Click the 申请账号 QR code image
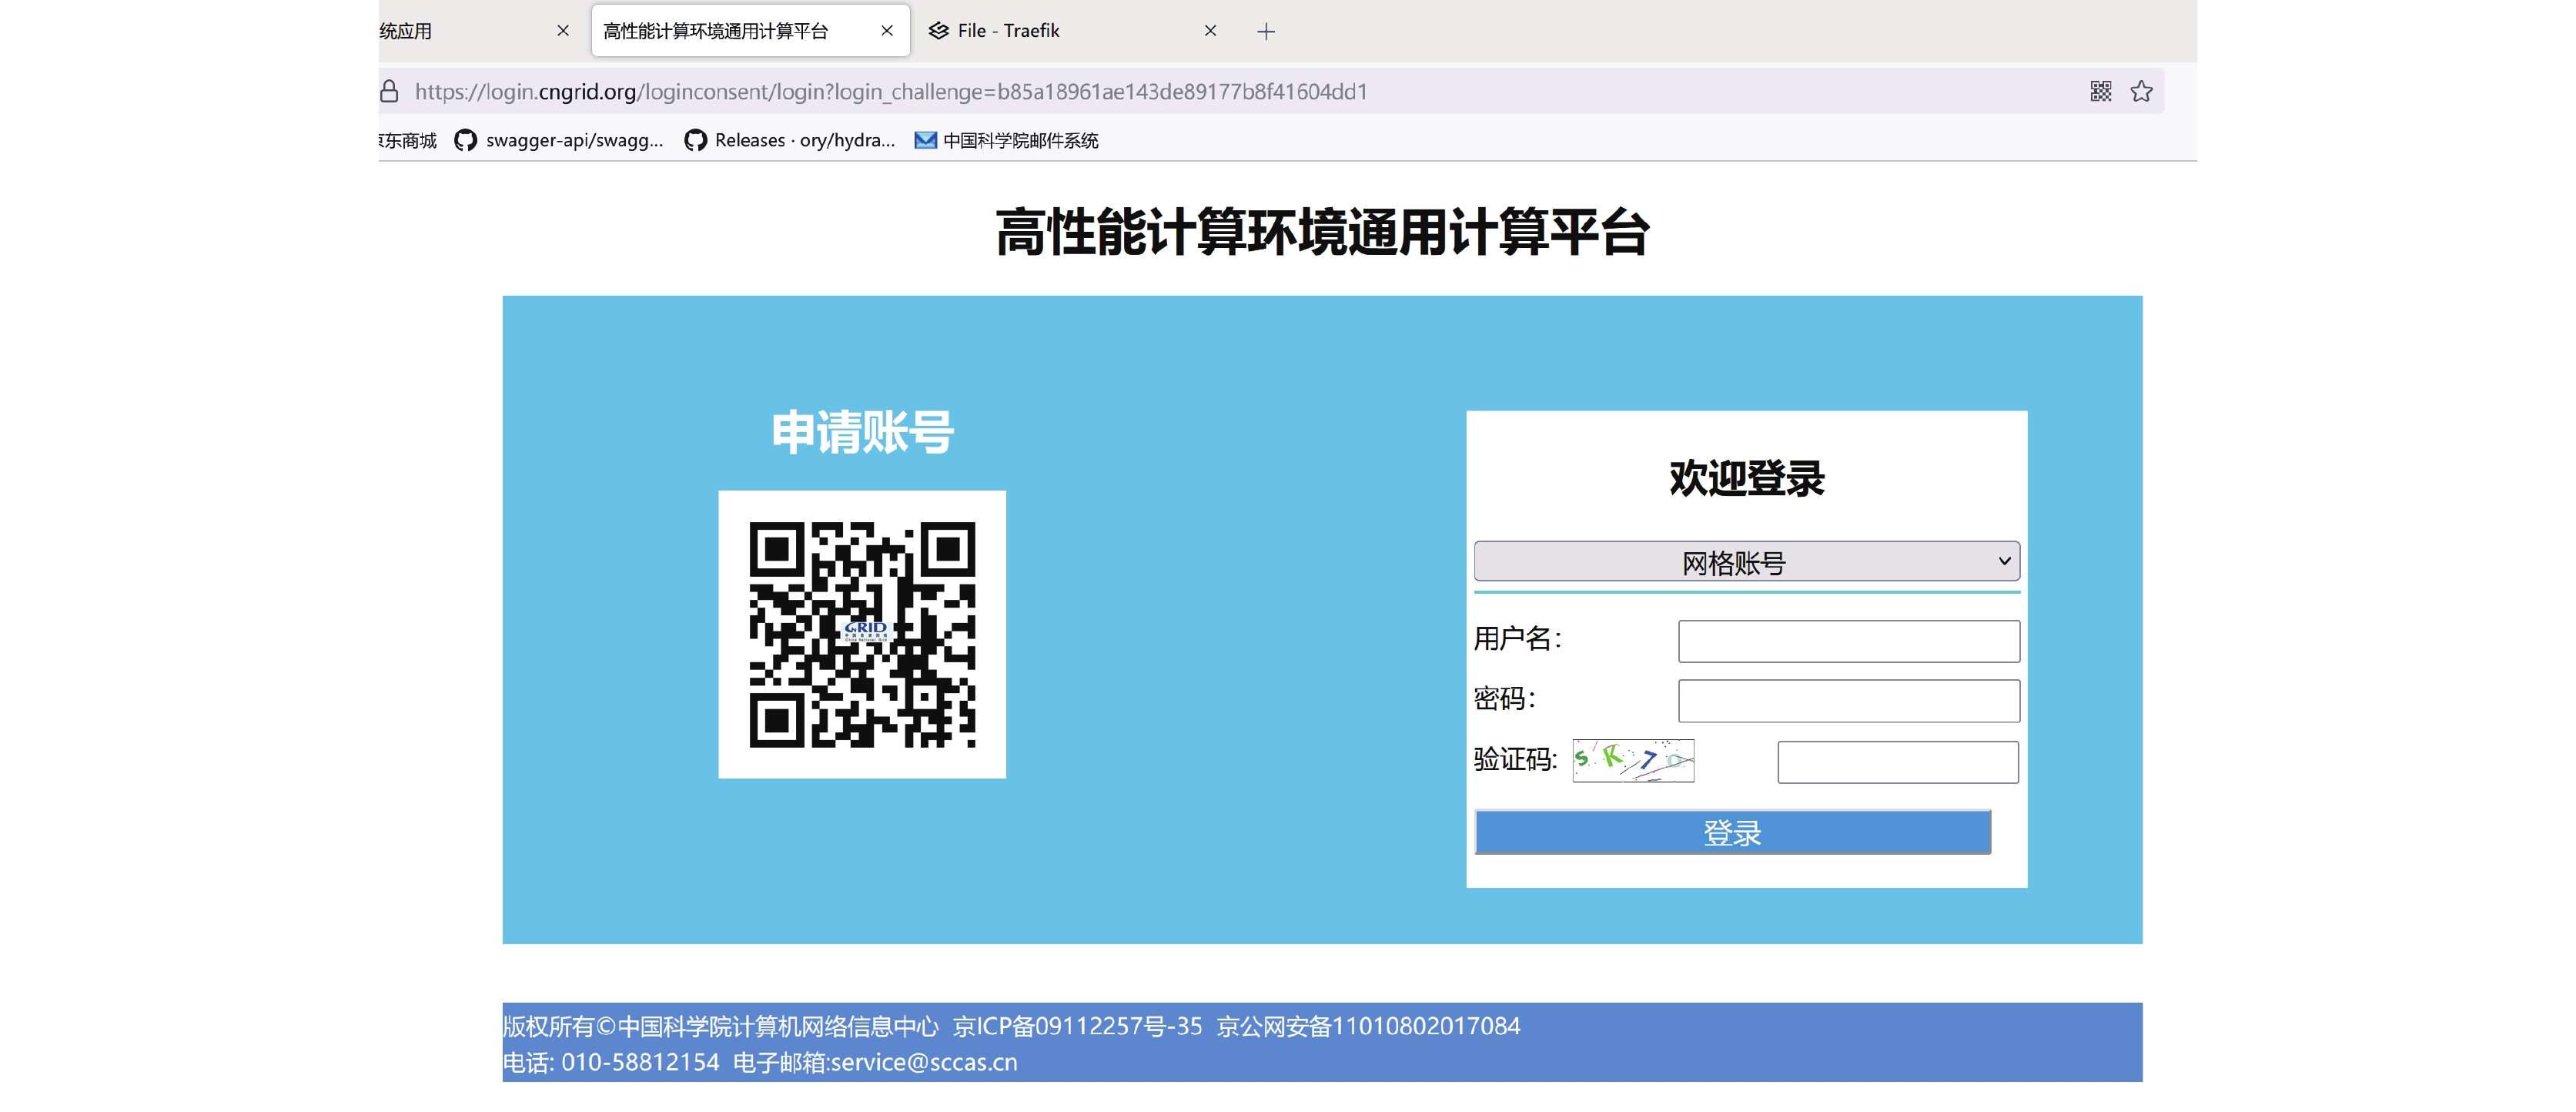The image size is (2576, 1112). pyautogui.click(x=862, y=634)
